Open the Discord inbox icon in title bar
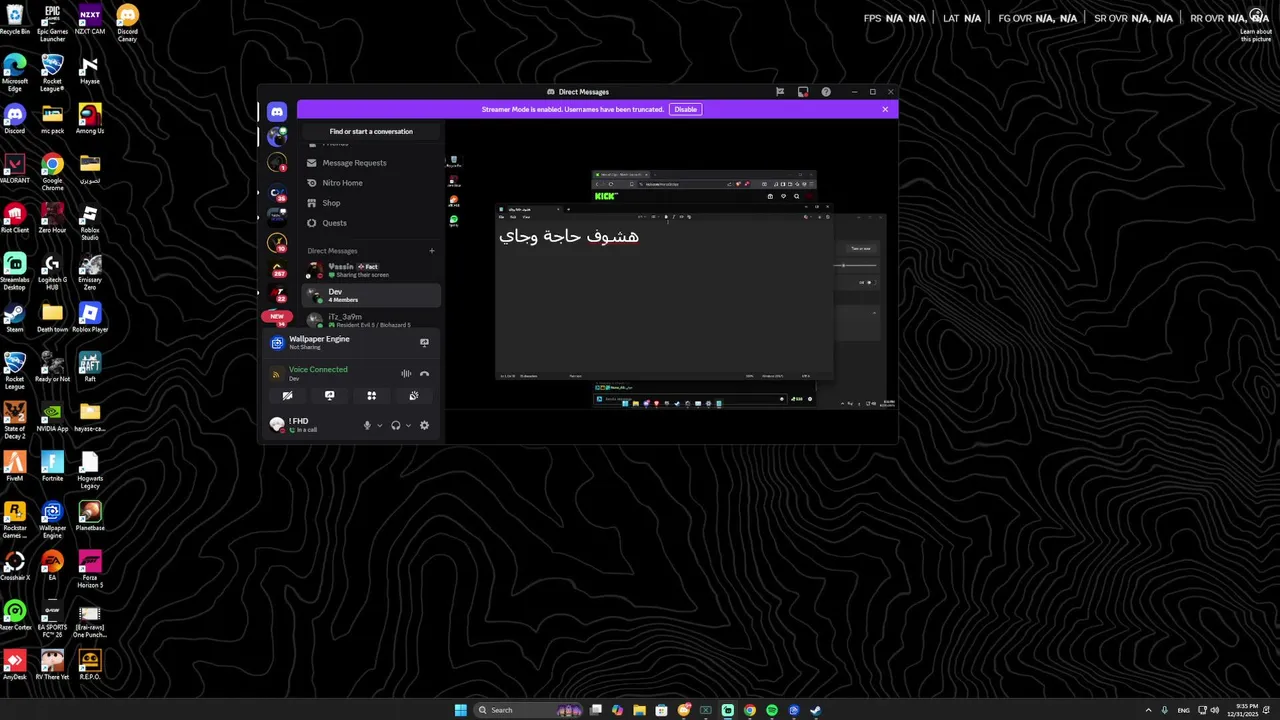The height and width of the screenshot is (720, 1280). point(803,92)
